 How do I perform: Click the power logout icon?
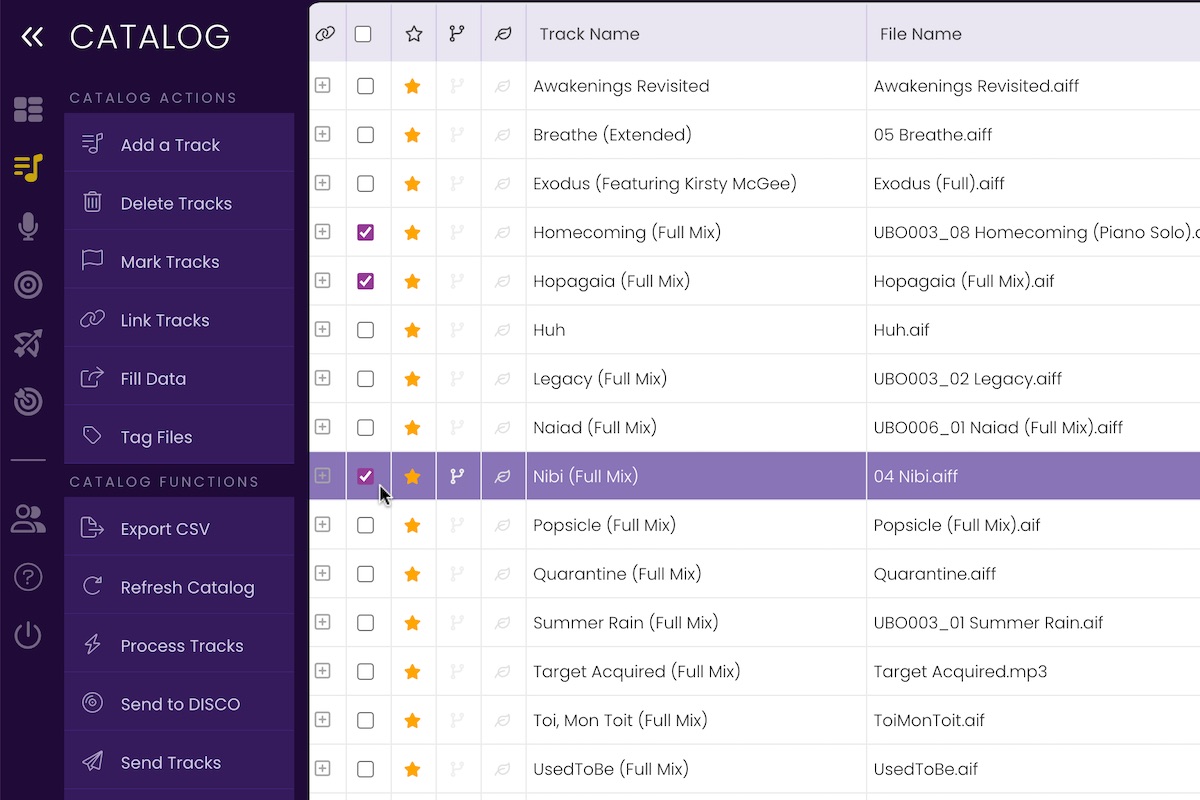coord(28,635)
